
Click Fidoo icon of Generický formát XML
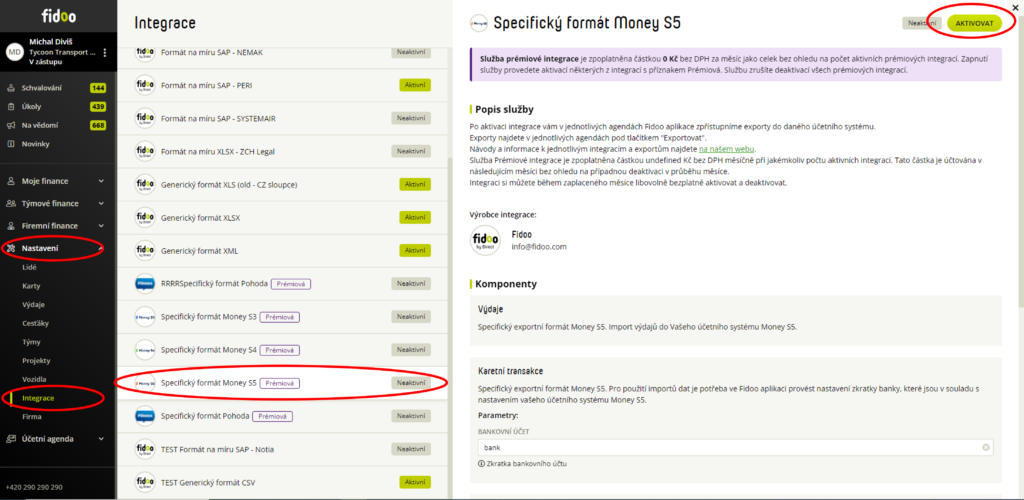coord(145,251)
